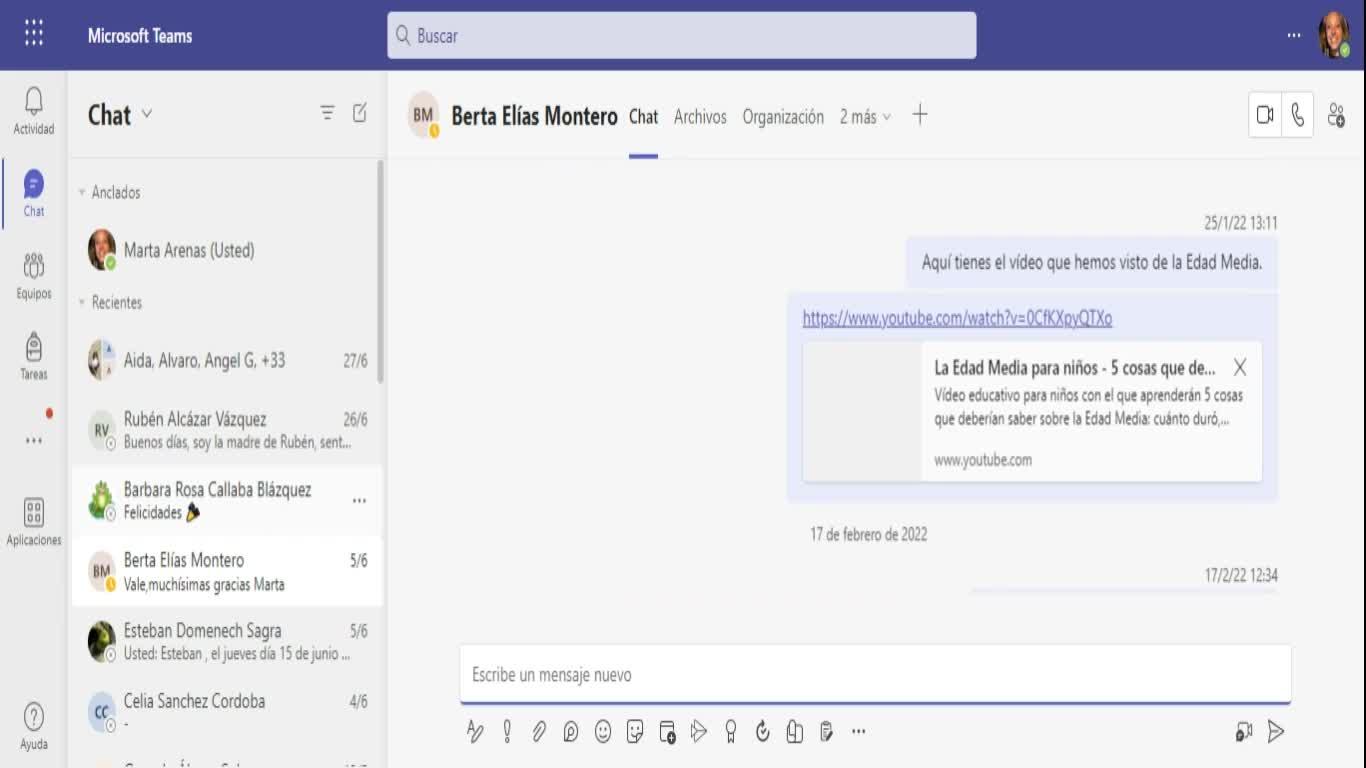Open Aplicaciones in the left rail
Image resolution: width=1366 pixels, height=768 pixels.
pos(34,522)
